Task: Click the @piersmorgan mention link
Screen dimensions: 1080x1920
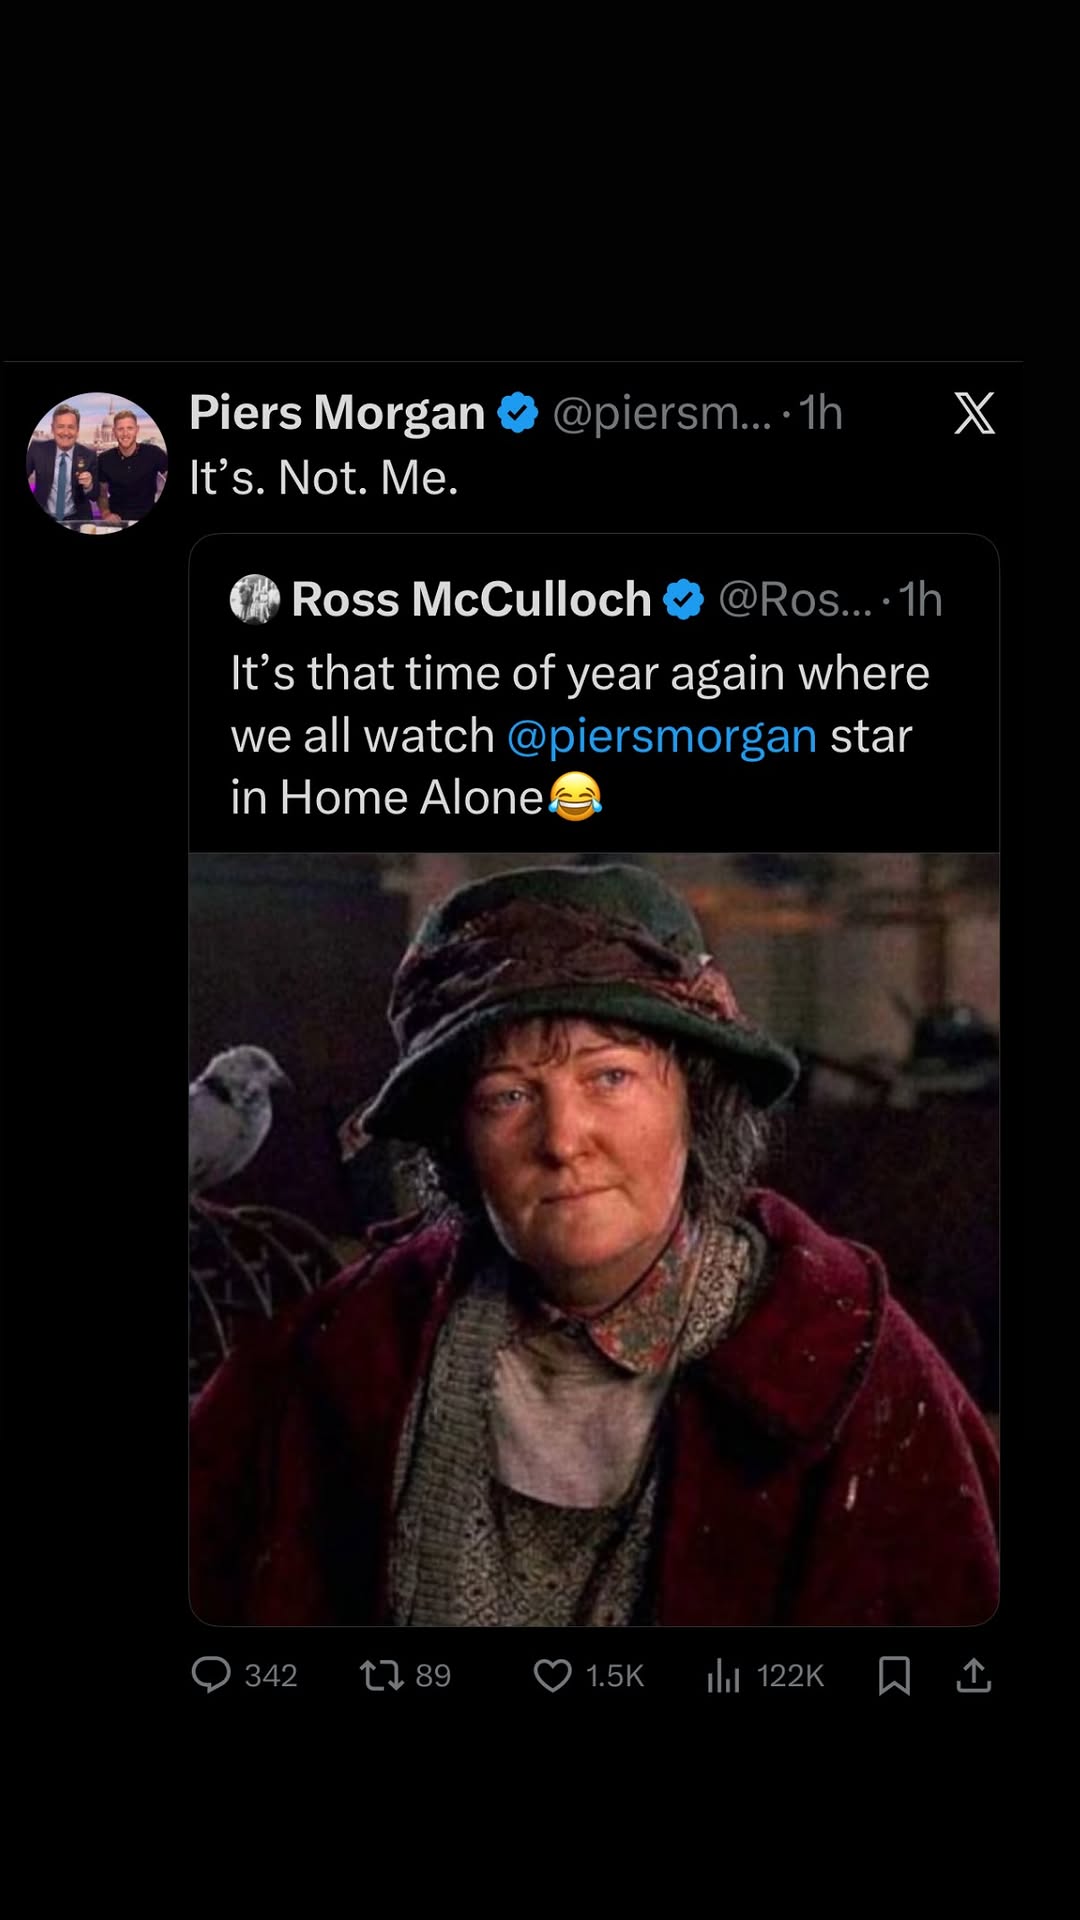Action: (661, 736)
